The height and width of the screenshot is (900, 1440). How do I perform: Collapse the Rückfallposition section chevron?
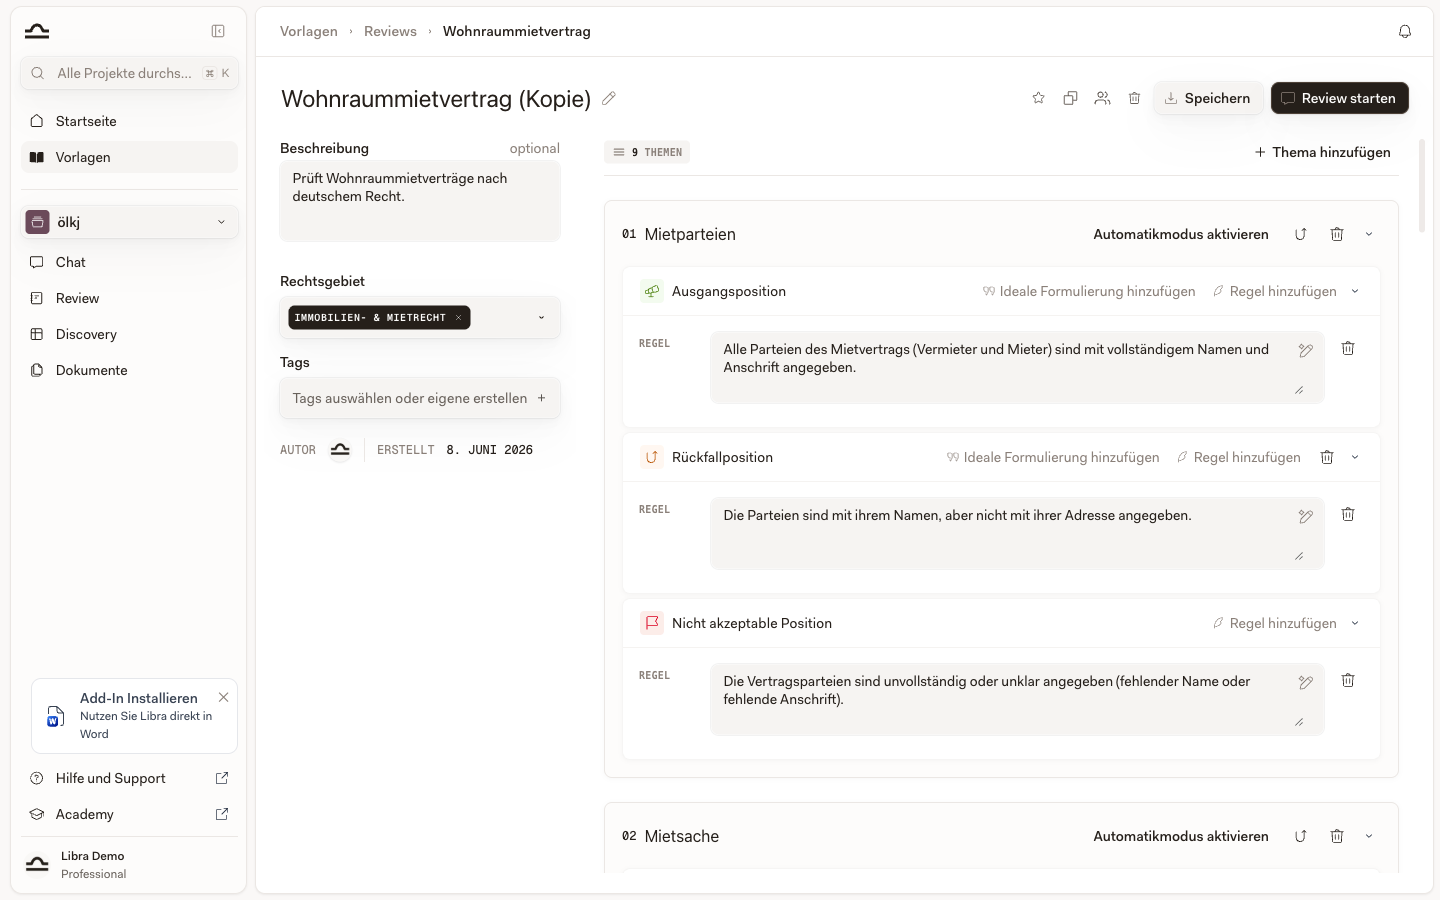point(1355,457)
